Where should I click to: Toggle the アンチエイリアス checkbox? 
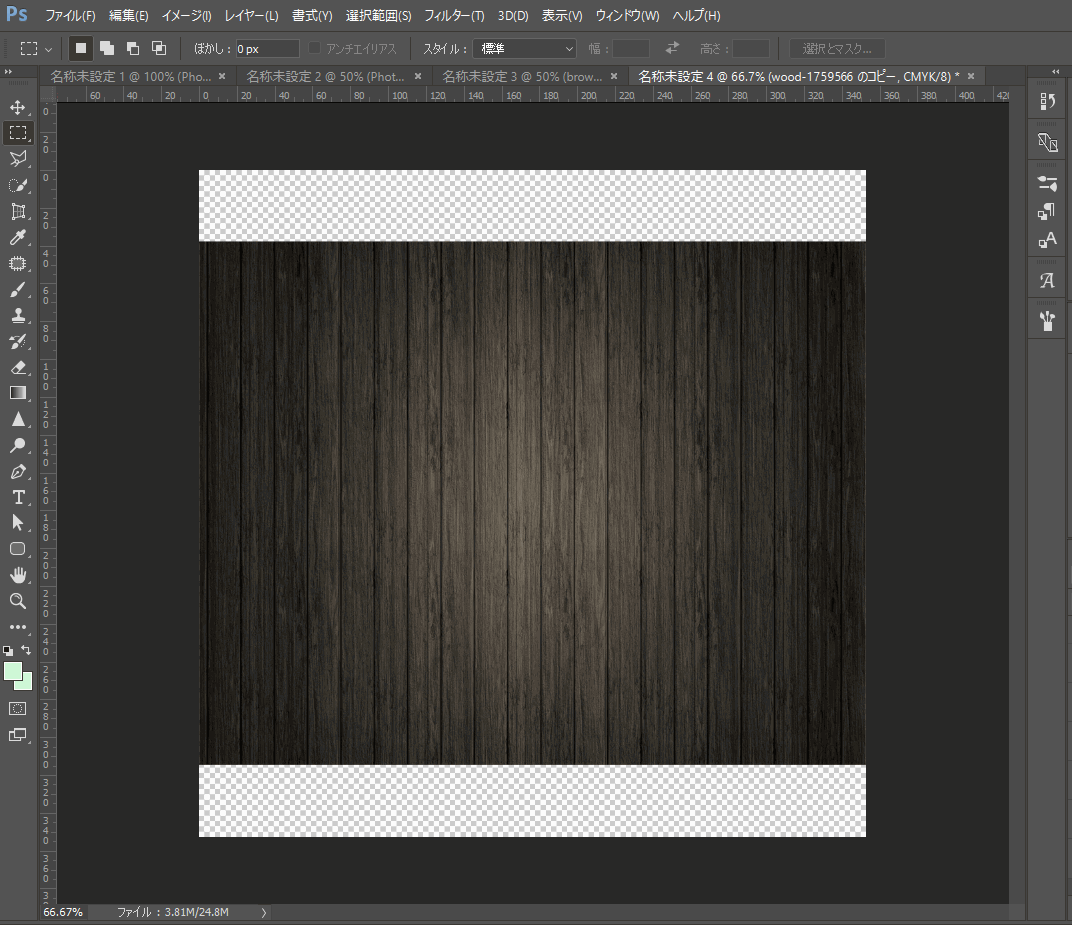click(314, 48)
